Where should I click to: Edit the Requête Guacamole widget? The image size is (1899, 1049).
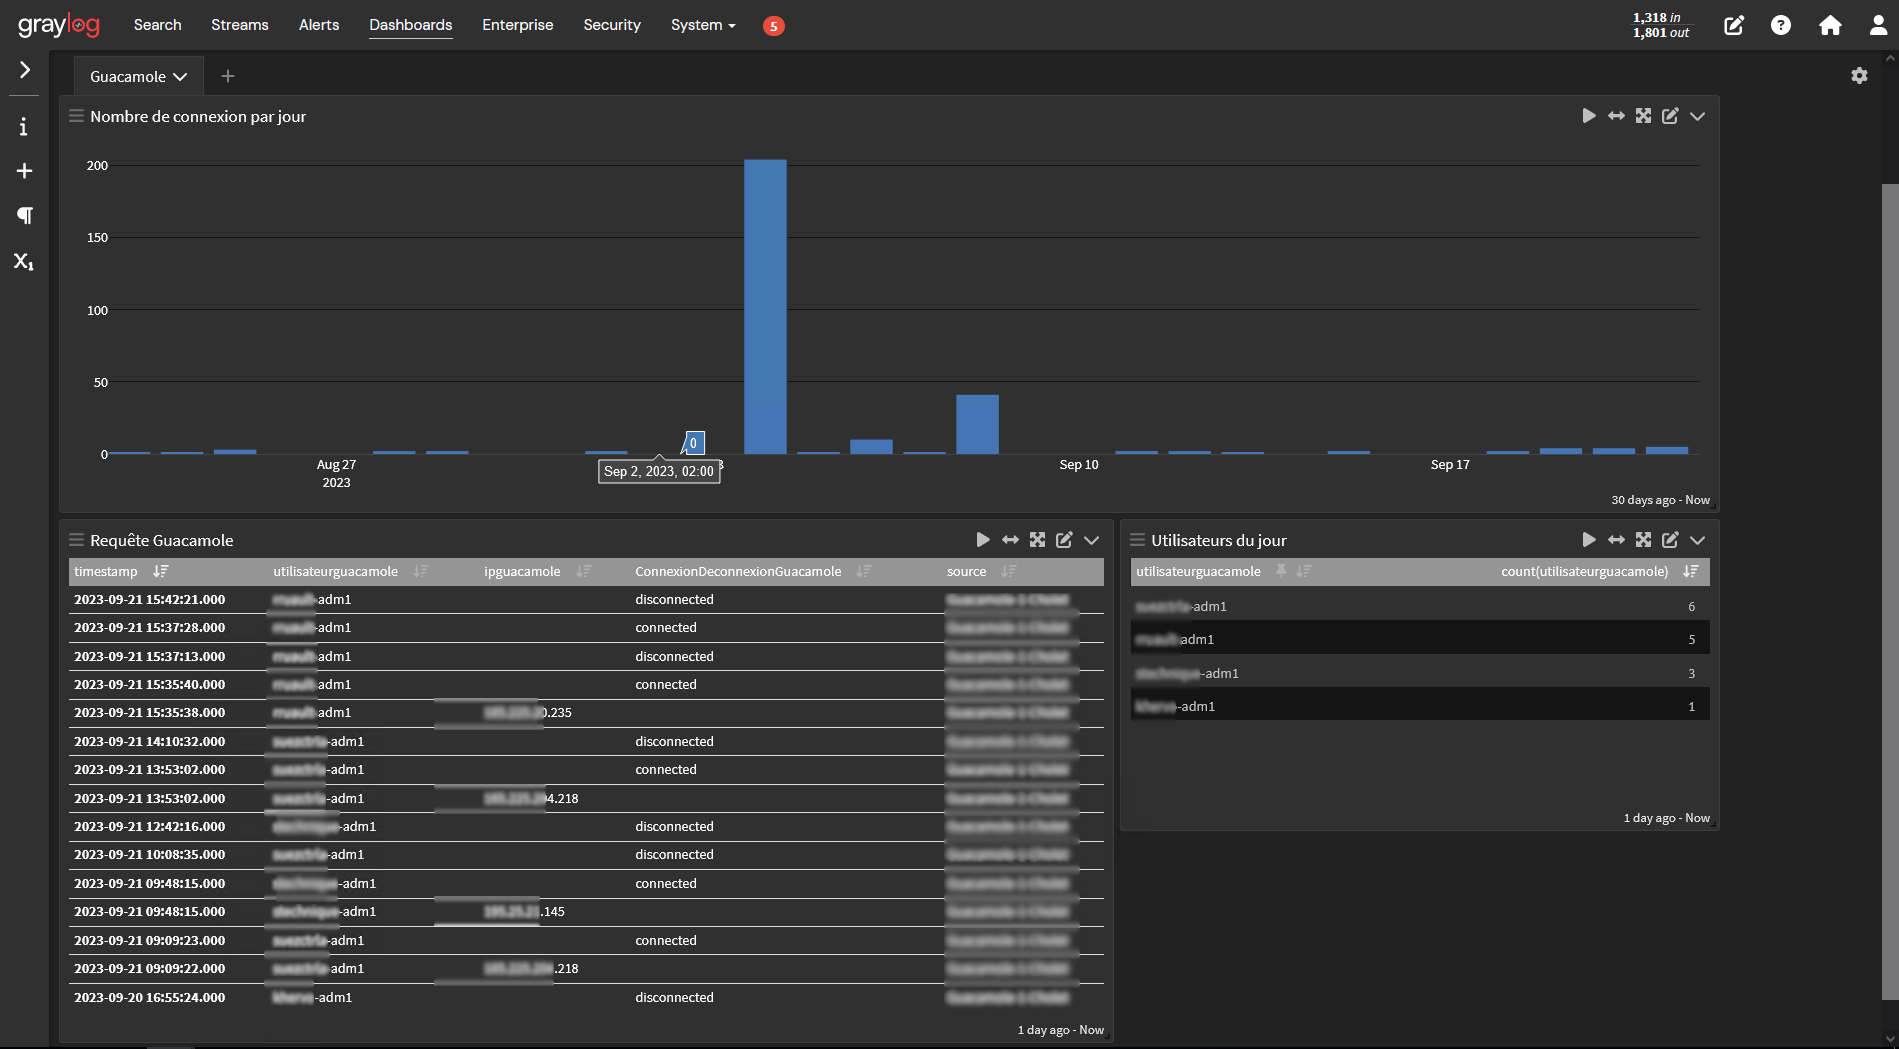coord(1064,540)
